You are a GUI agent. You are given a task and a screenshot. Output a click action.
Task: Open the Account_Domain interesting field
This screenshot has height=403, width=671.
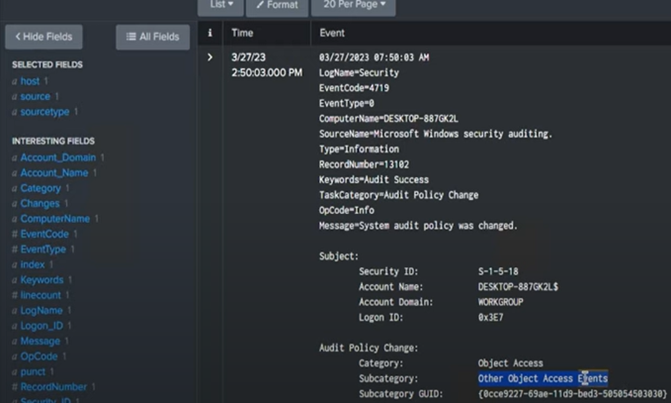[58, 157]
